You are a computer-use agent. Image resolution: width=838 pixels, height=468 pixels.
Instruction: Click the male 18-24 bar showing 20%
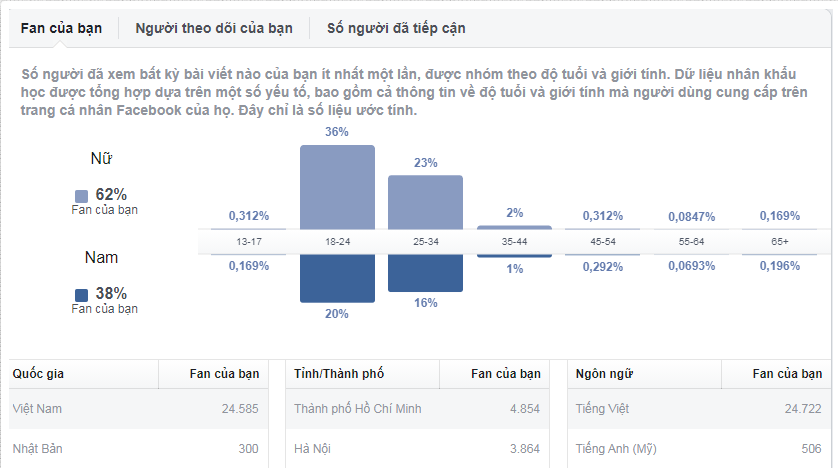337,278
